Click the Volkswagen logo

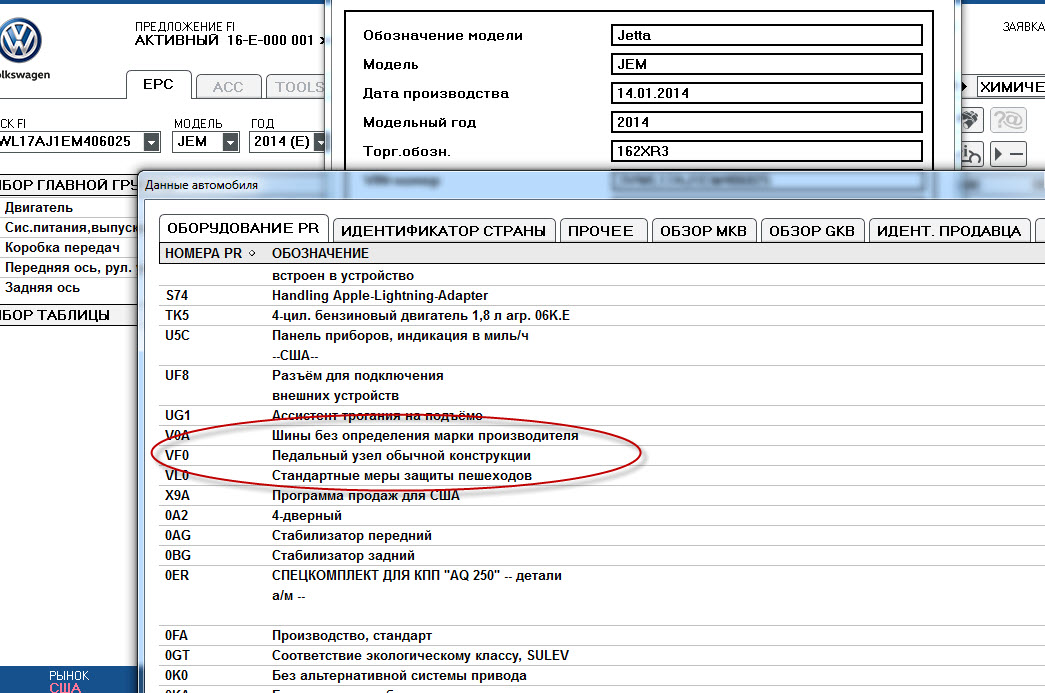pos(20,41)
